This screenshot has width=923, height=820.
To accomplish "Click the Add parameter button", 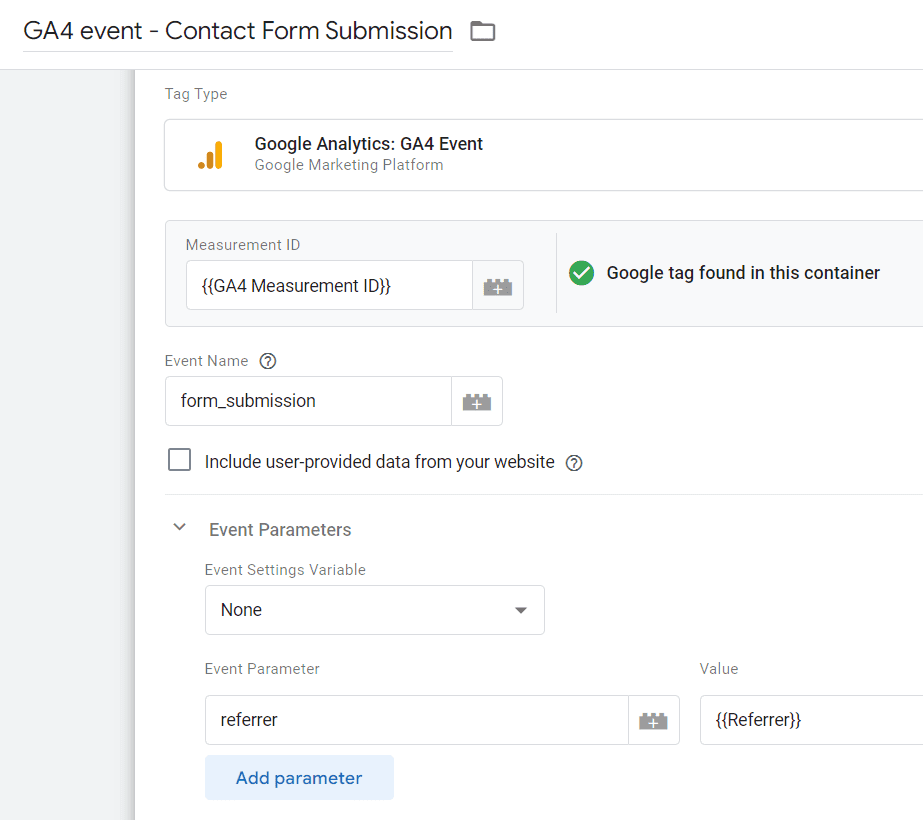I will point(299,778).
